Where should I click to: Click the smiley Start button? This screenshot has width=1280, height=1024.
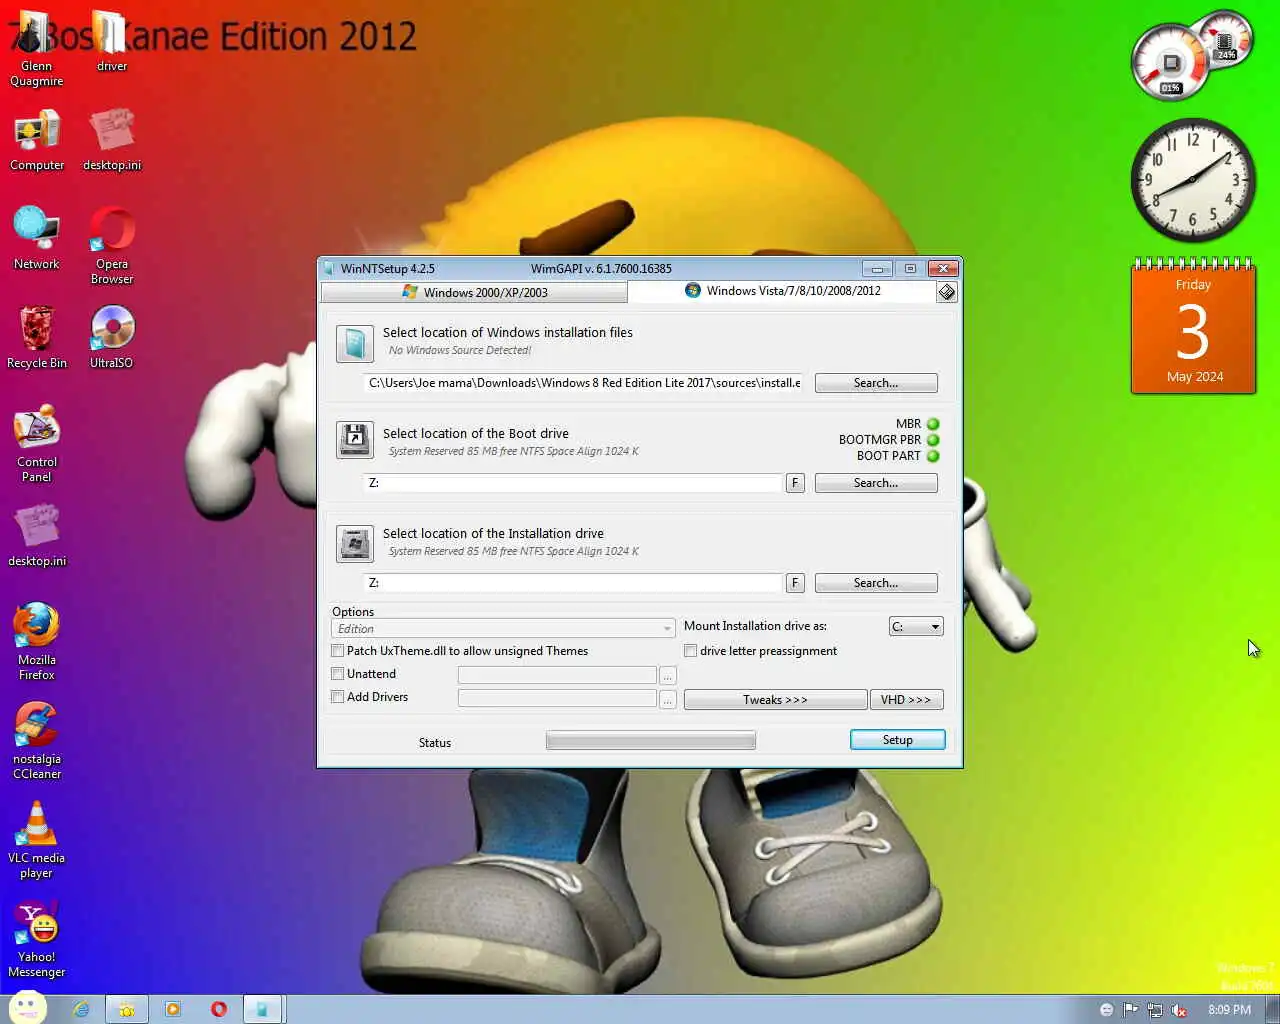click(27, 1008)
